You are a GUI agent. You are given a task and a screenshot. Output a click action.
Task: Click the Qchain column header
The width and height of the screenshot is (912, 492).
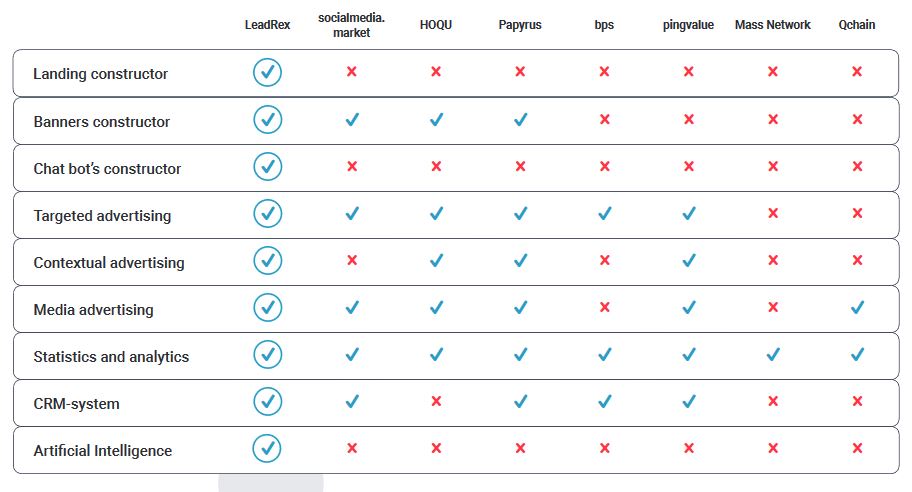[x=857, y=25]
